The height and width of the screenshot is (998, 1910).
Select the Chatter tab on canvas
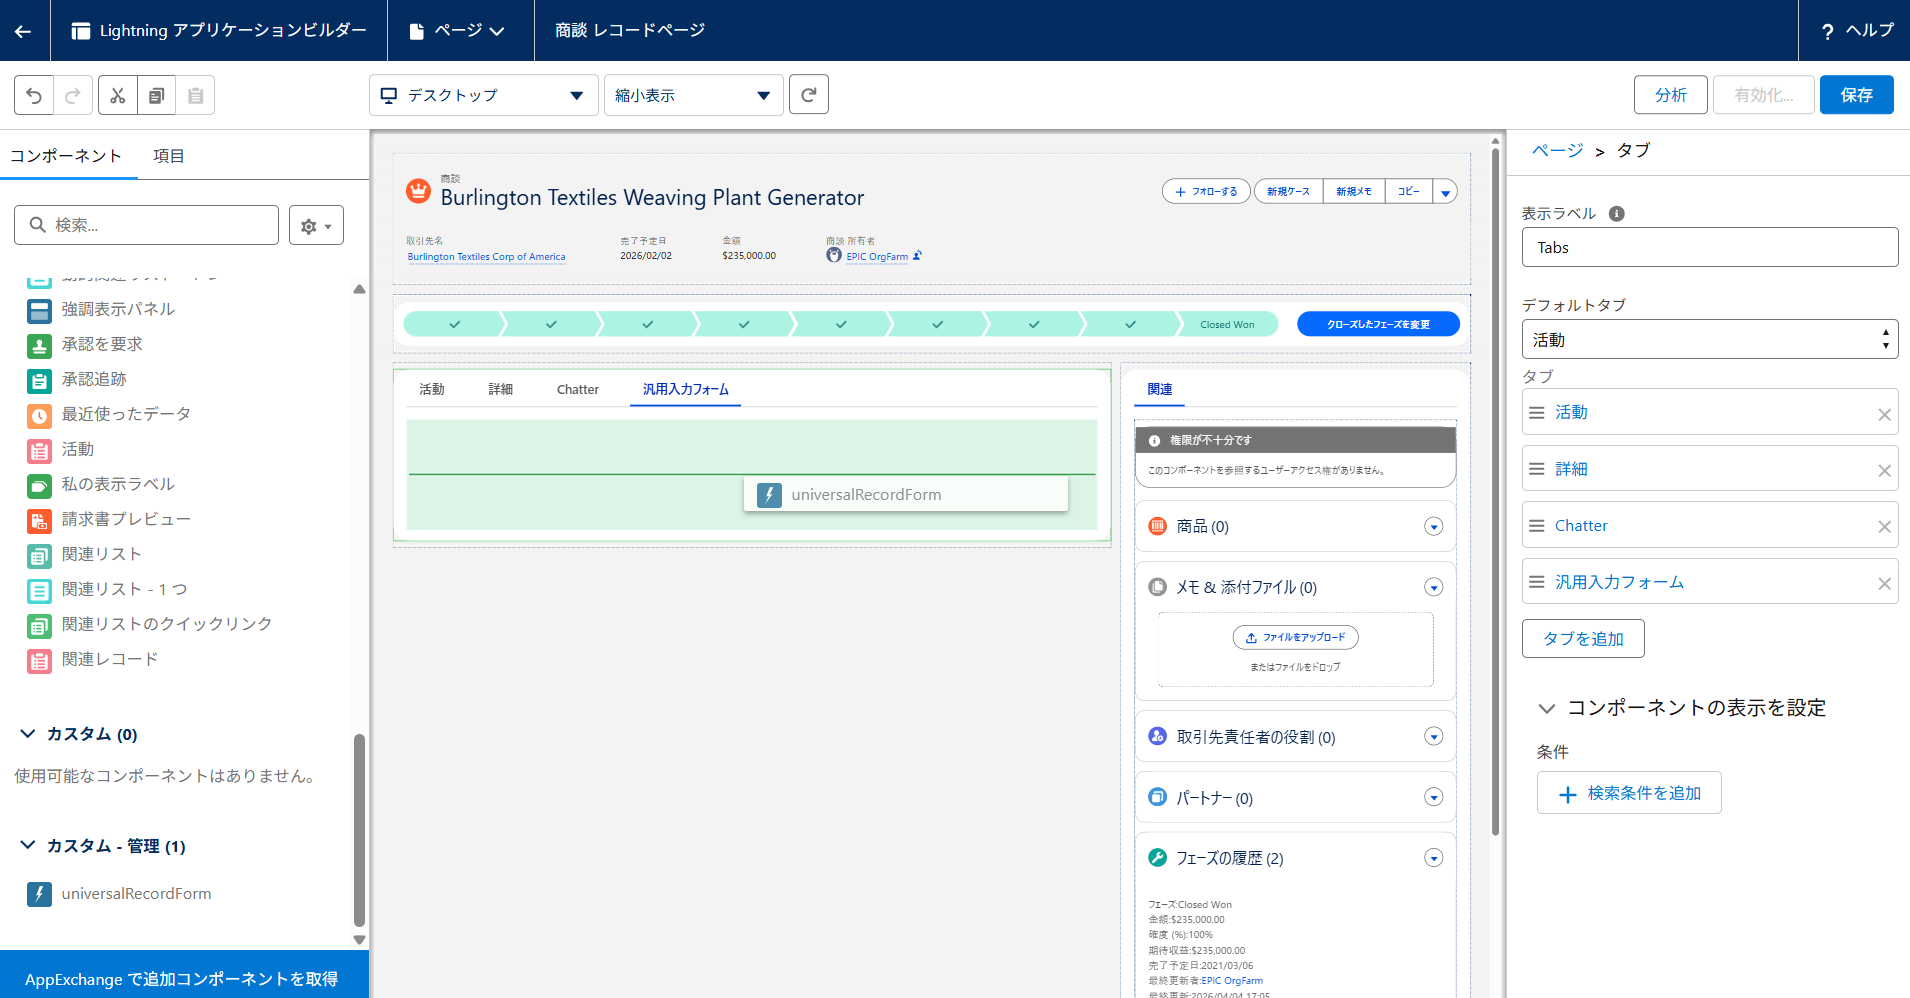click(x=577, y=390)
